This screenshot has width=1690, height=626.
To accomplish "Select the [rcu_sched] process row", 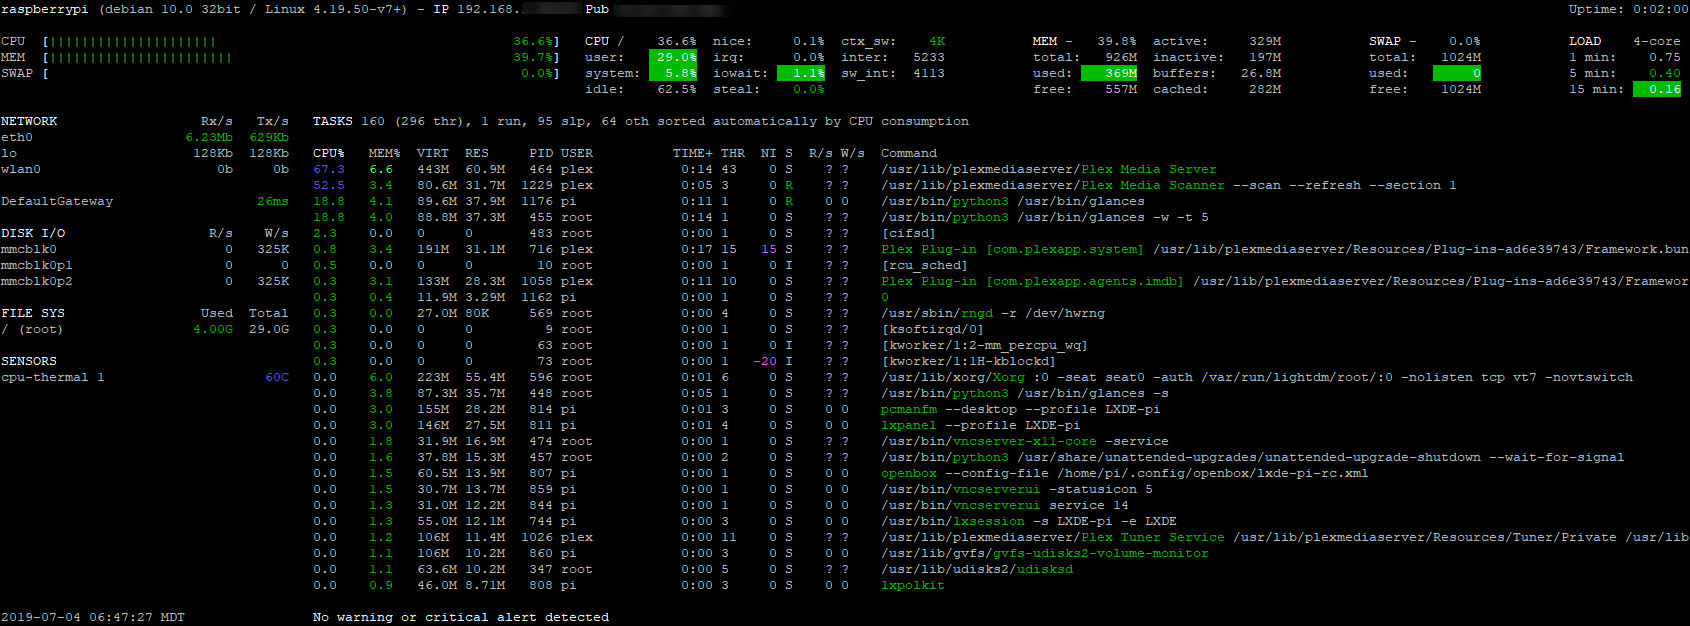I will tap(641, 266).
